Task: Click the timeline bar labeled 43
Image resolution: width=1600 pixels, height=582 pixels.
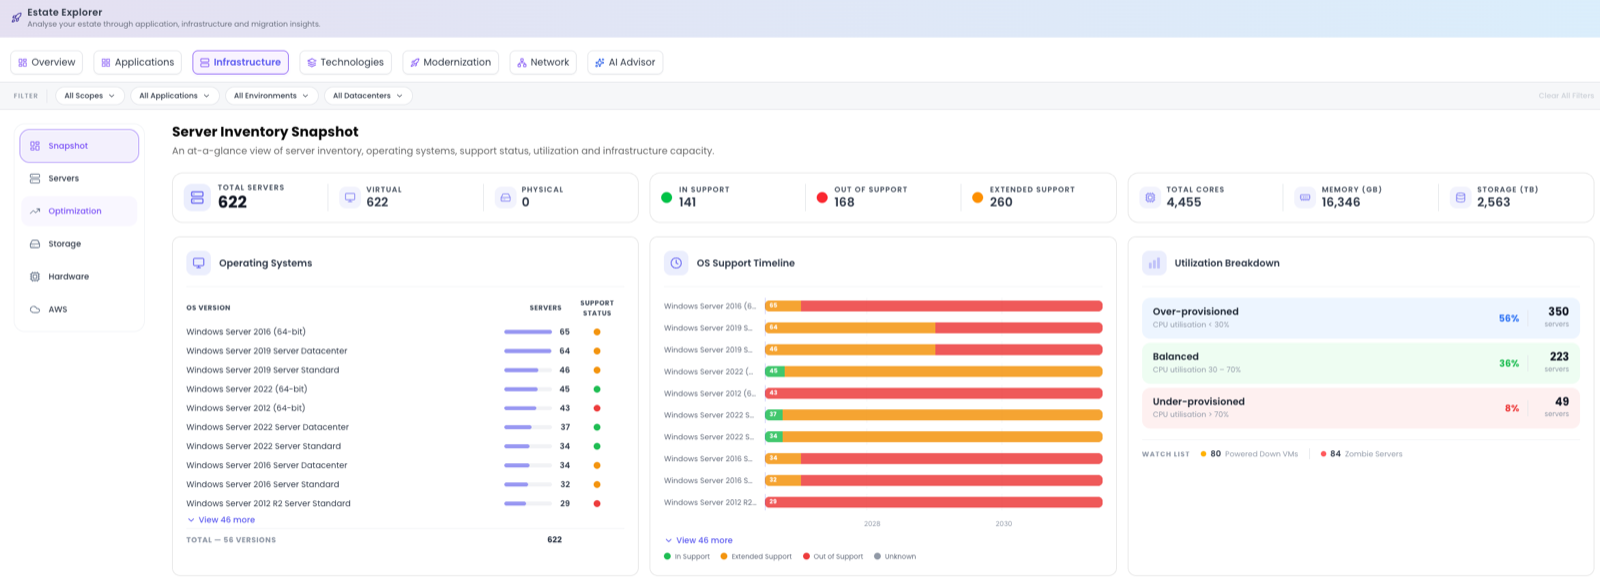Action: (x=934, y=393)
